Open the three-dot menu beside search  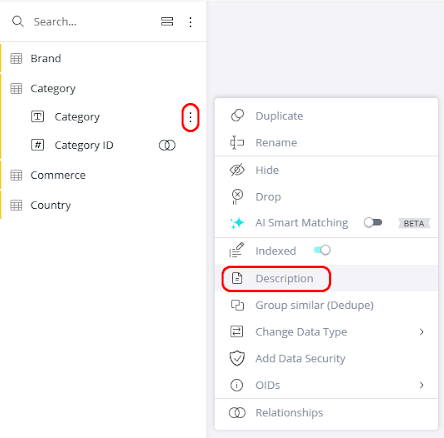click(x=190, y=22)
